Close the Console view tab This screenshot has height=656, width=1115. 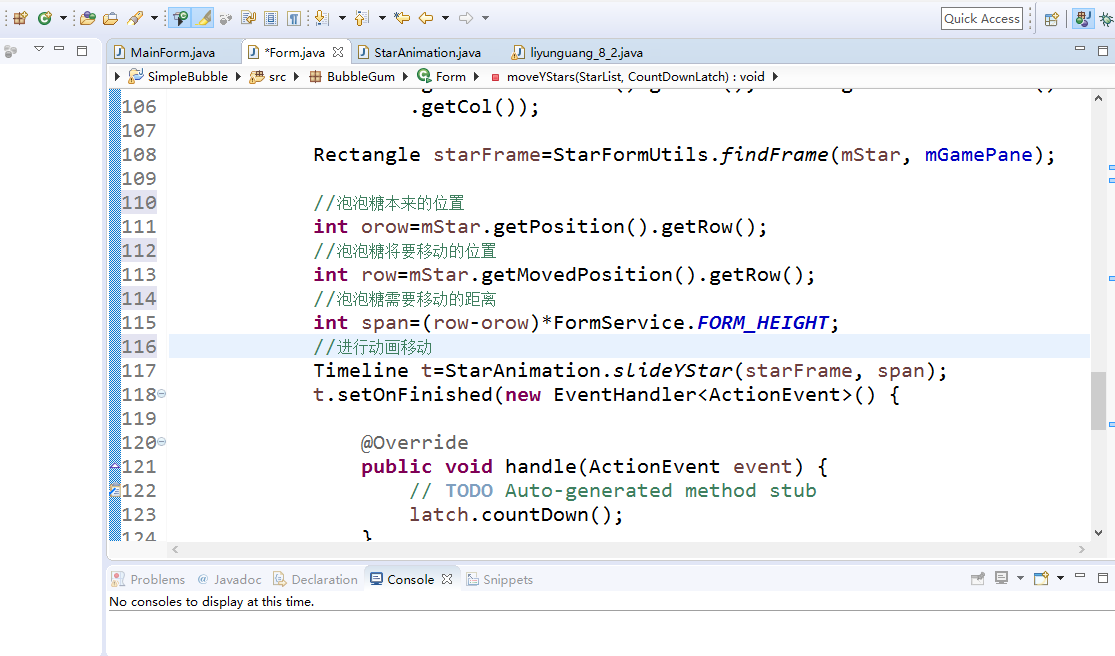click(447, 579)
